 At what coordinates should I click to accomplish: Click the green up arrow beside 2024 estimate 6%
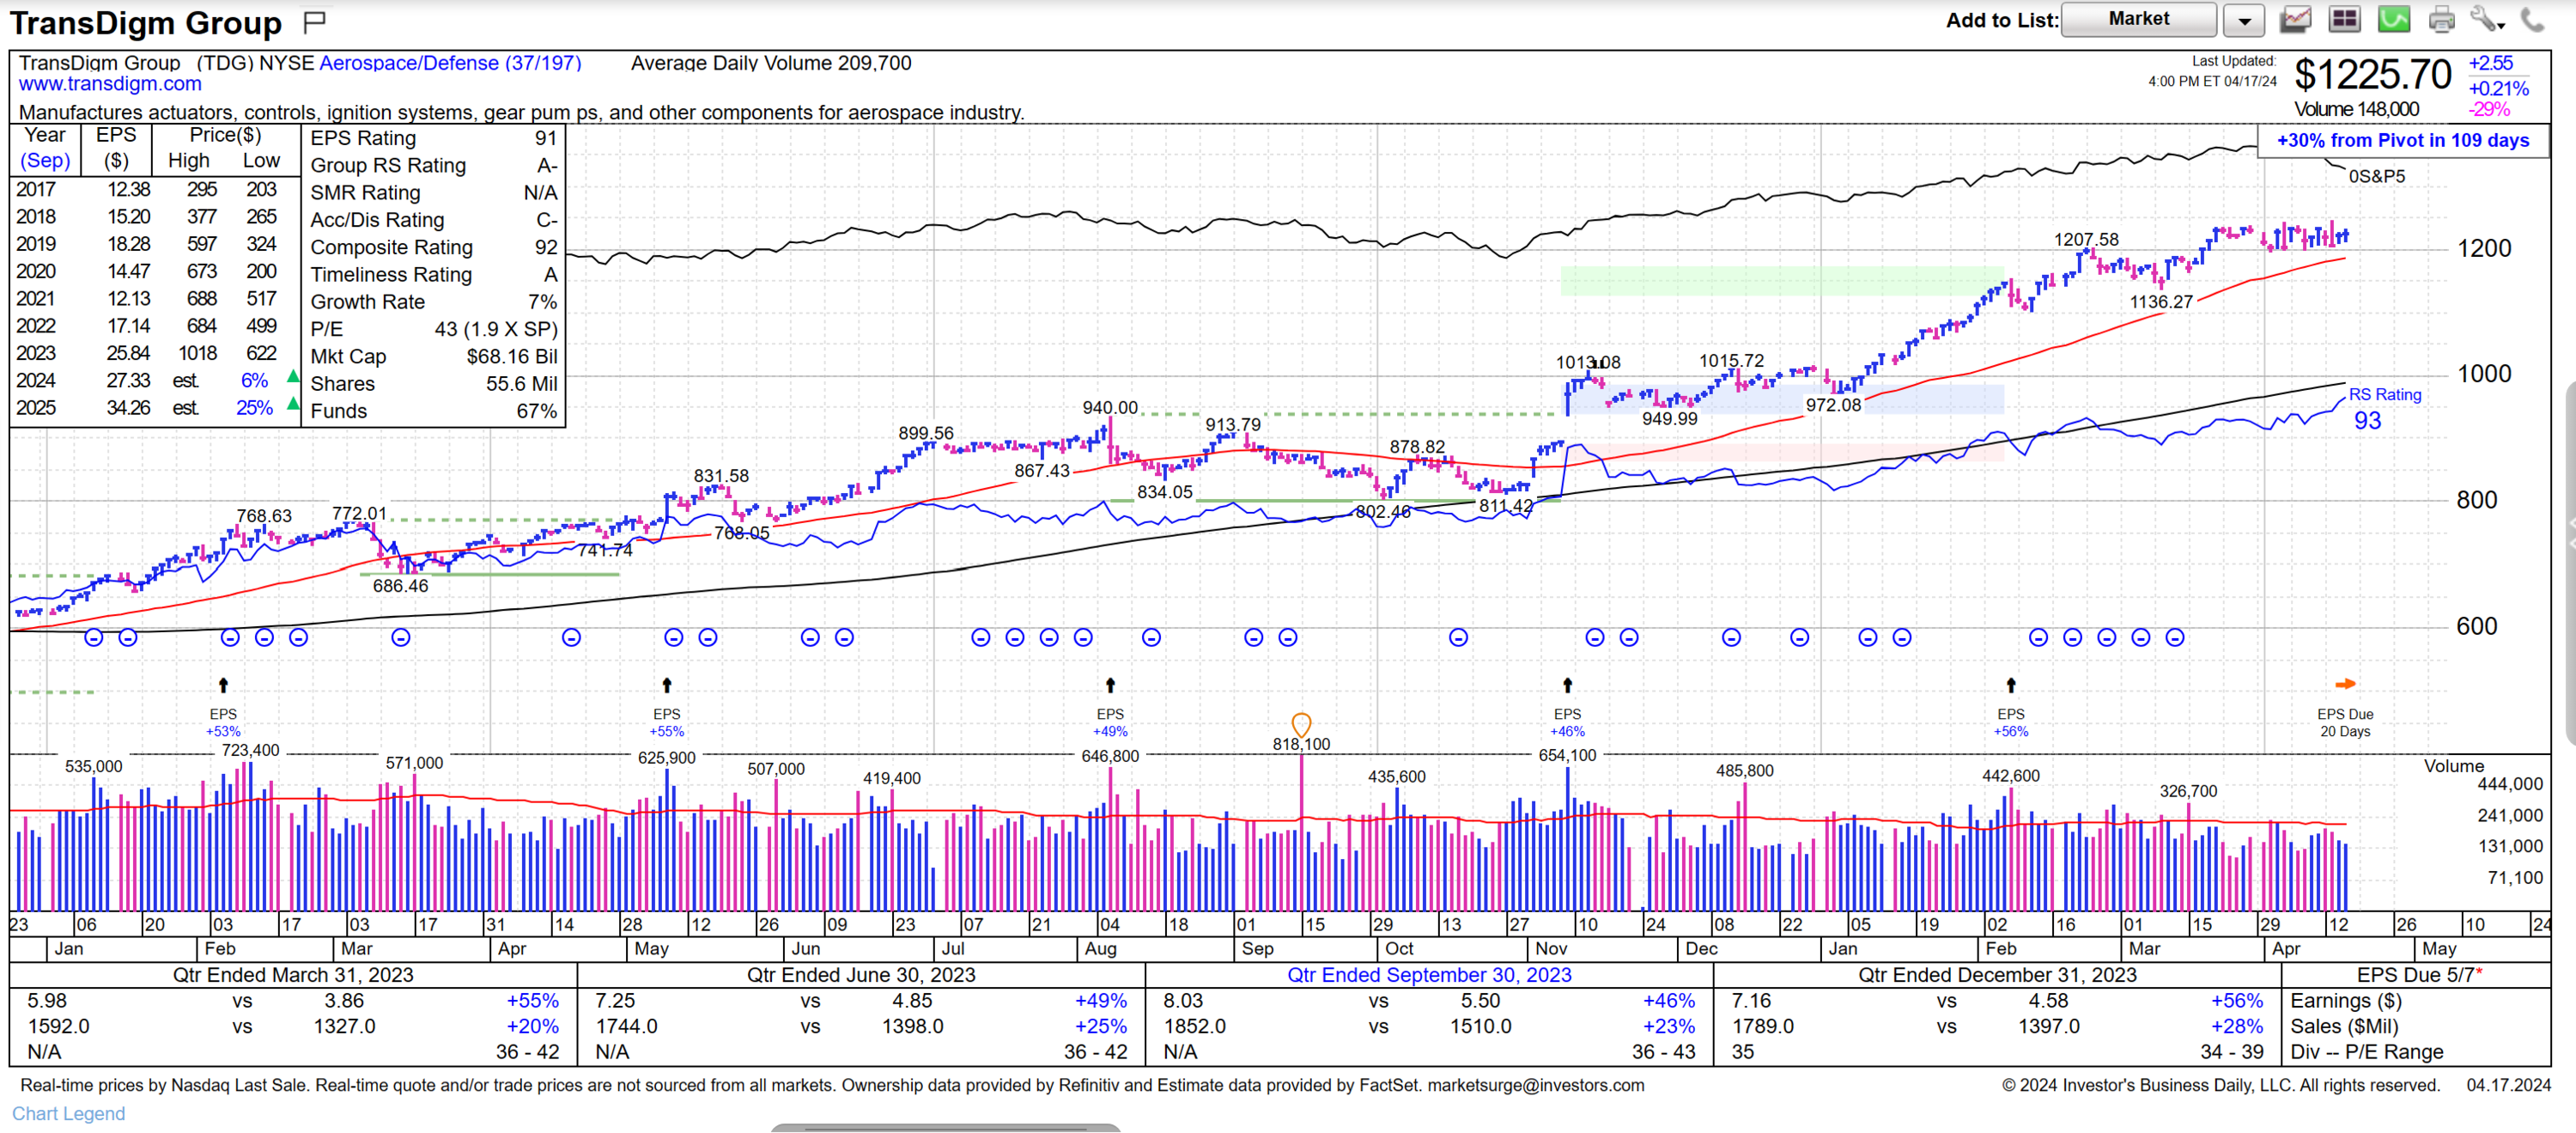[x=292, y=377]
